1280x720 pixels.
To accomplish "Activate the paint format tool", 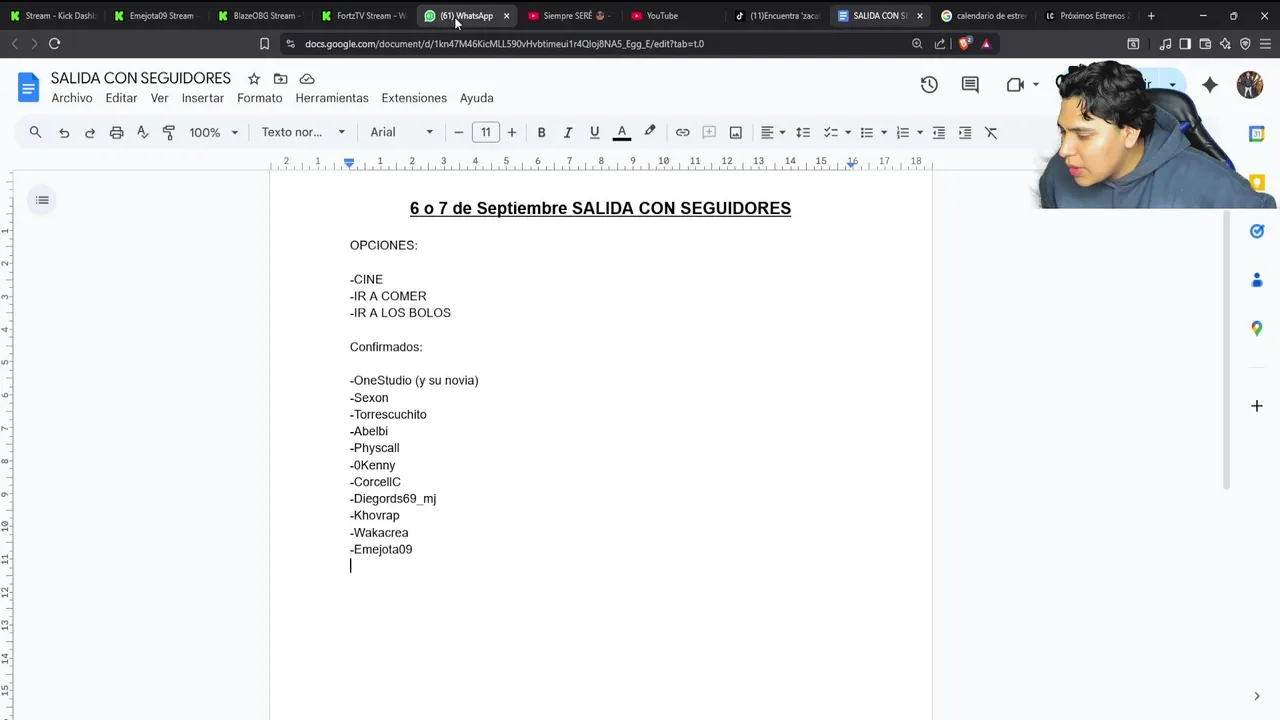I will click(168, 132).
